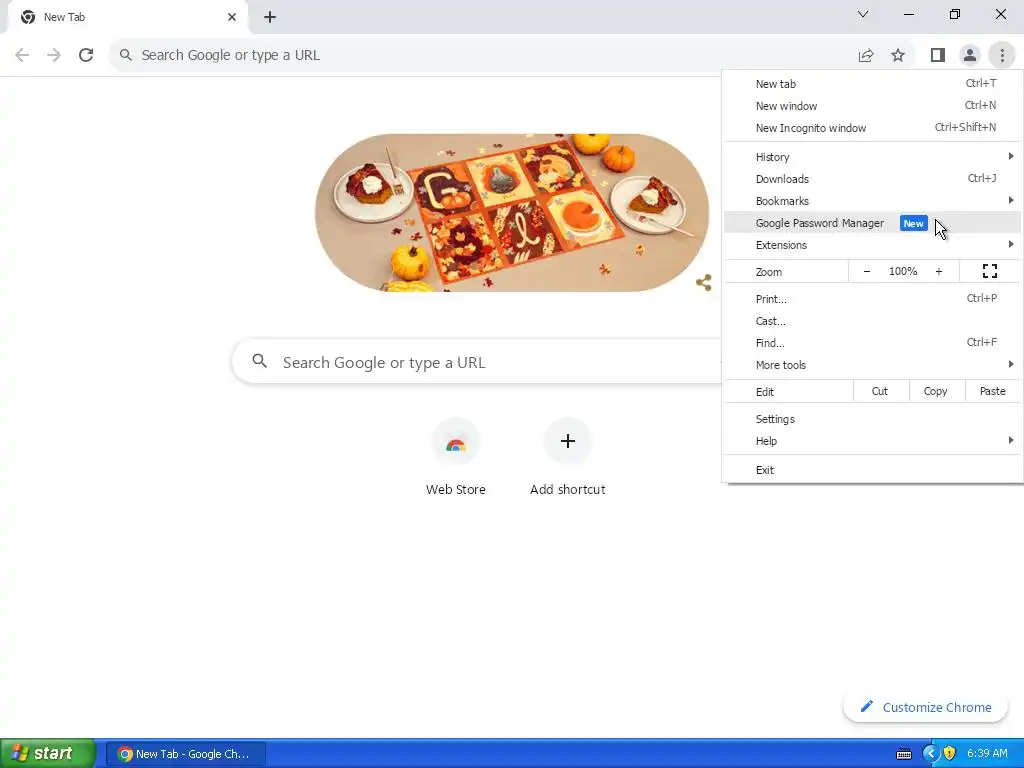Click the Customize Chrome button
The height and width of the screenshot is (768, 1024).
click(925, 707)
